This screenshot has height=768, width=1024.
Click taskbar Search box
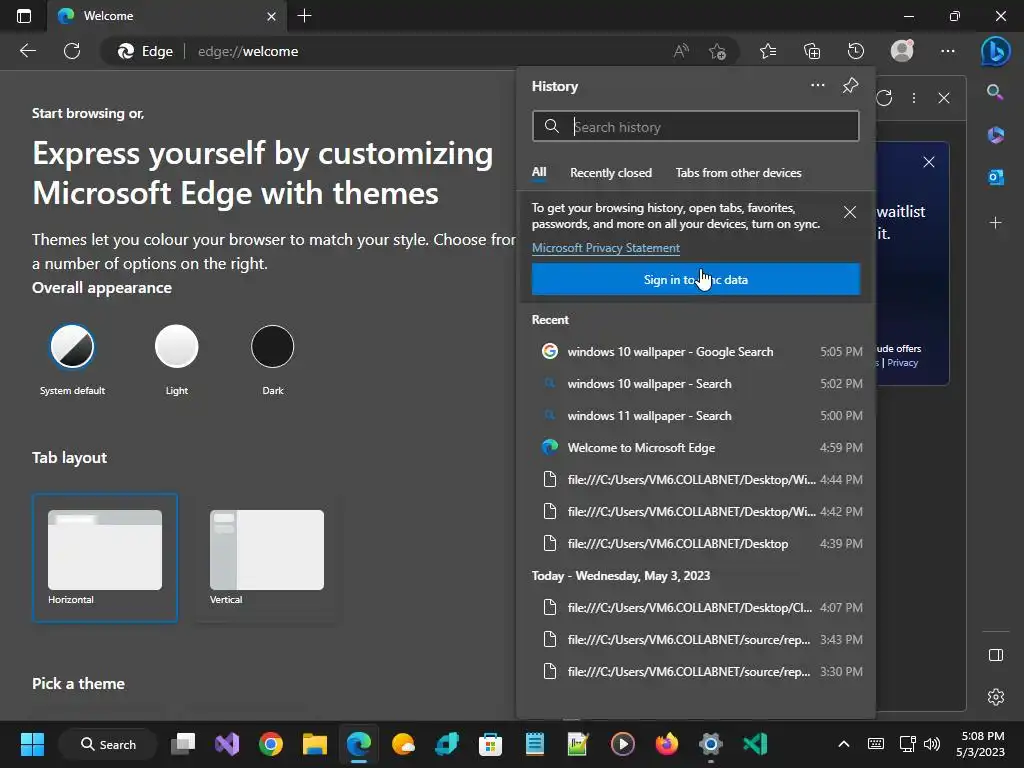[108, 744]
